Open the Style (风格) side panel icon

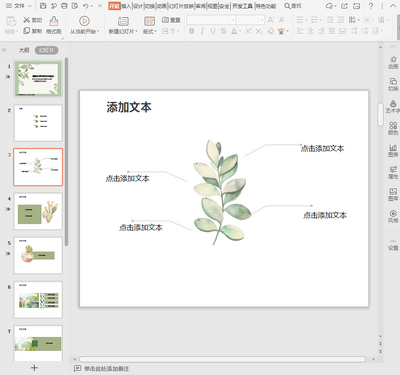(393, 216)
